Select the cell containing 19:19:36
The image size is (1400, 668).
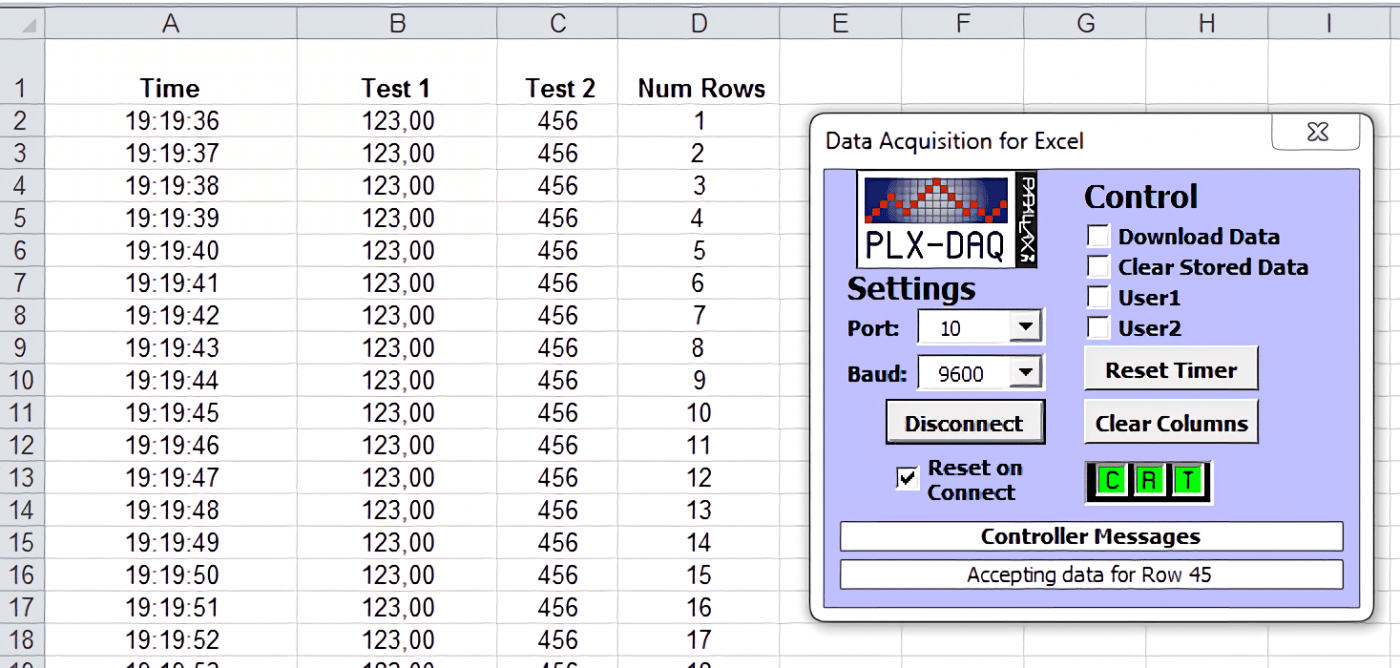click(169, 120)
